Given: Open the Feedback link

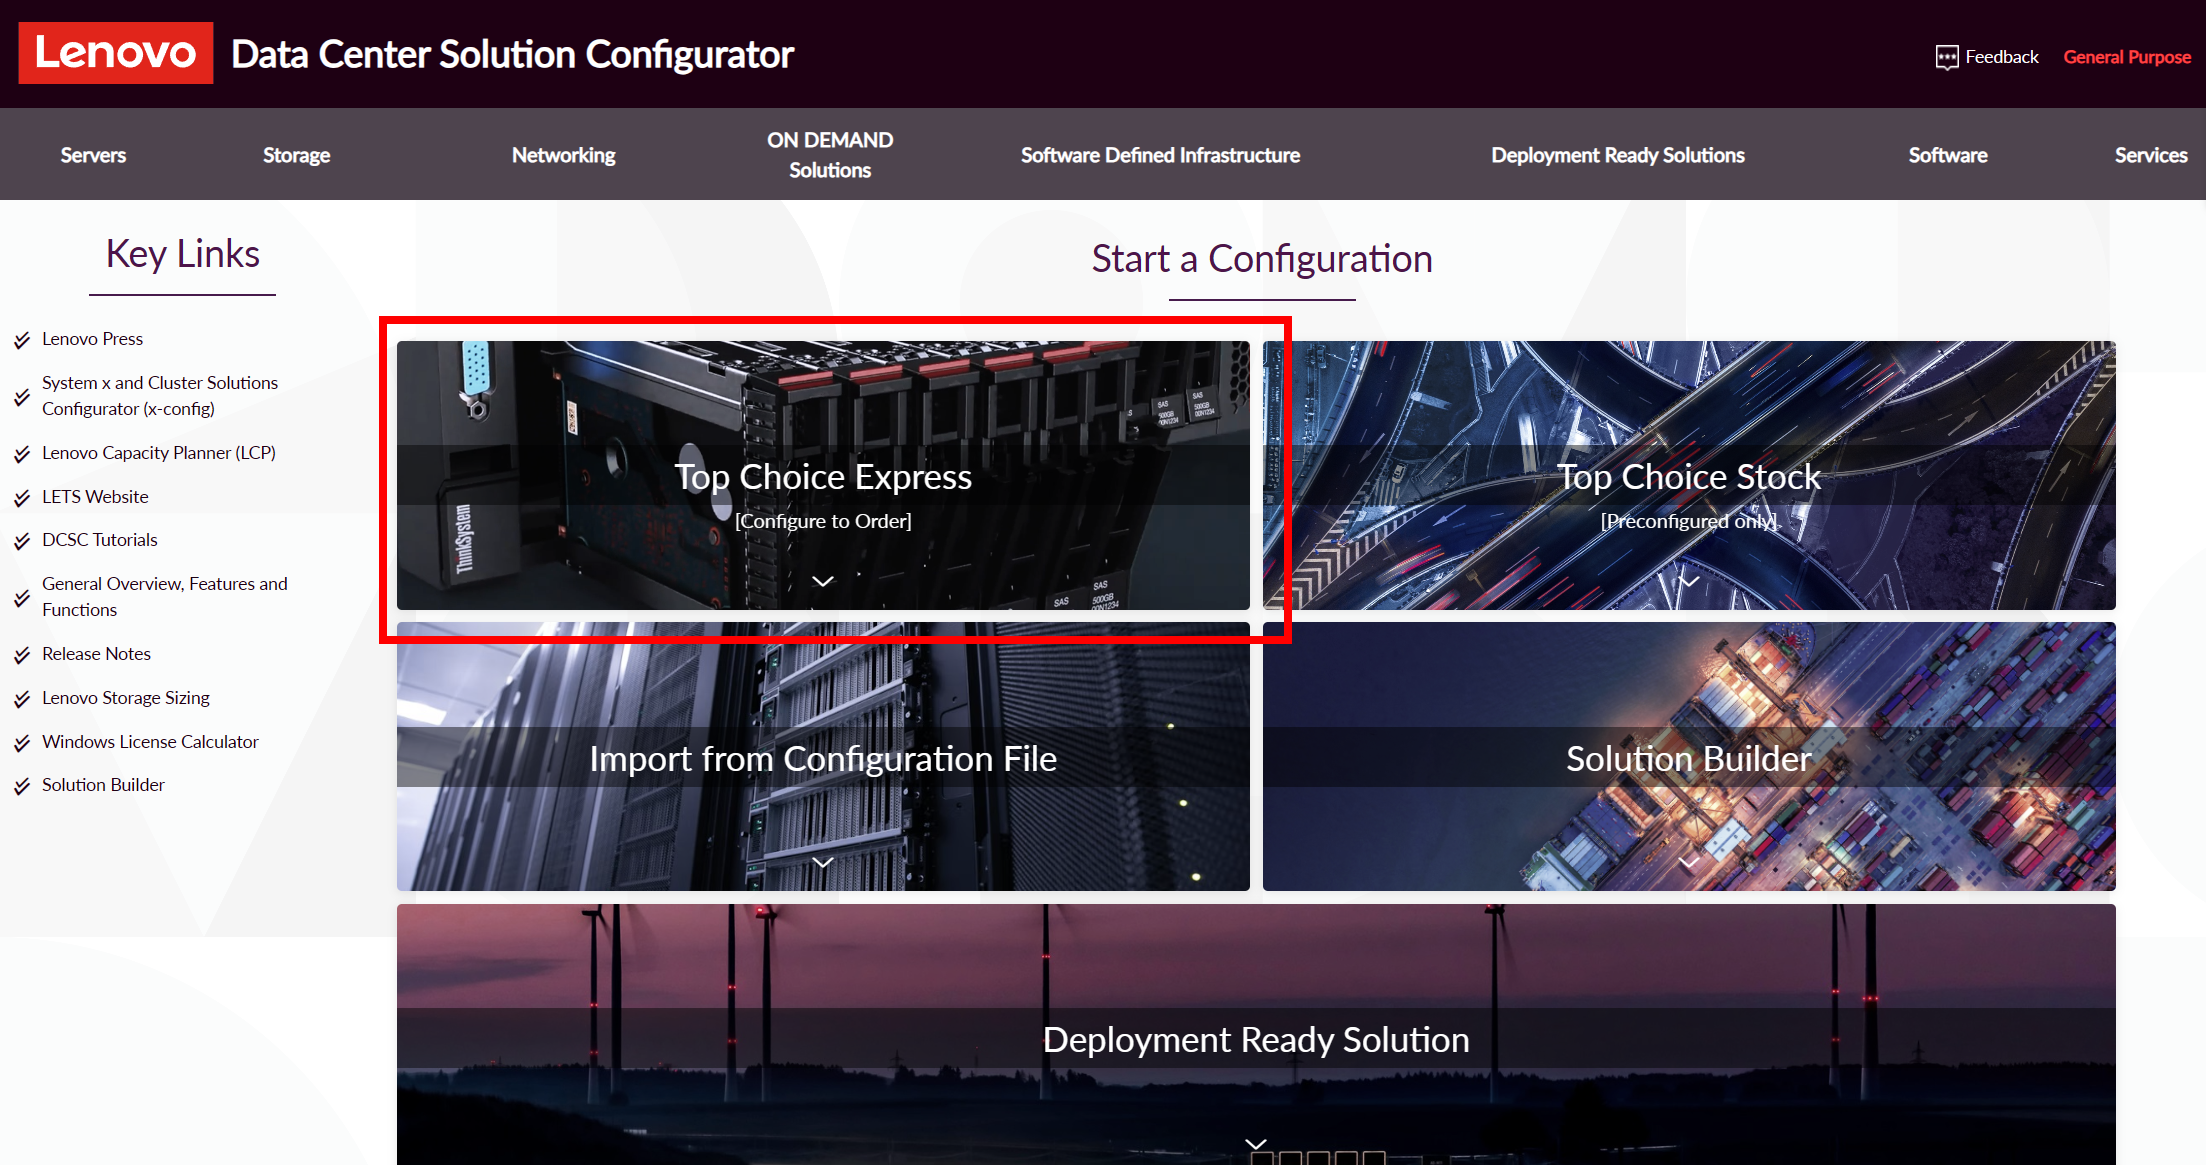Looking at the screenshot, I should pyautogui.click(x=2001, y=57).
